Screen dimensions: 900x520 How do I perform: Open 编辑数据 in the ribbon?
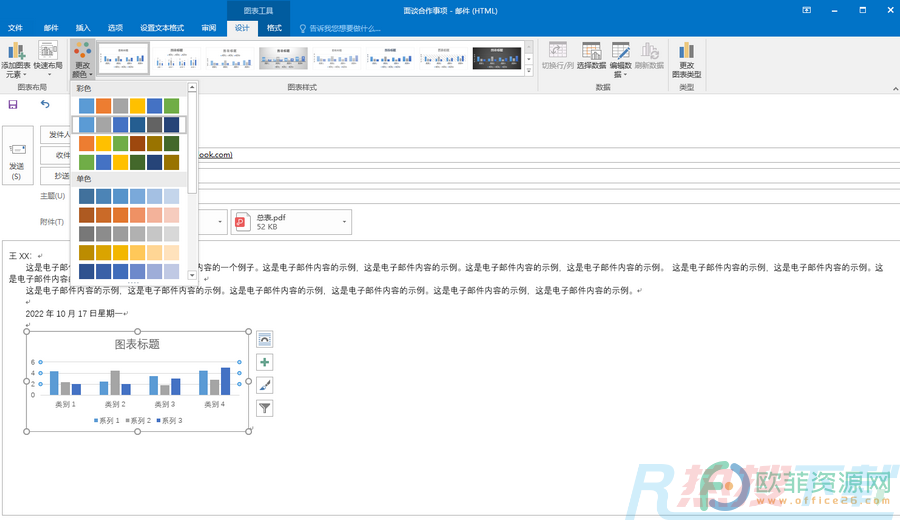tap(620, 60)
